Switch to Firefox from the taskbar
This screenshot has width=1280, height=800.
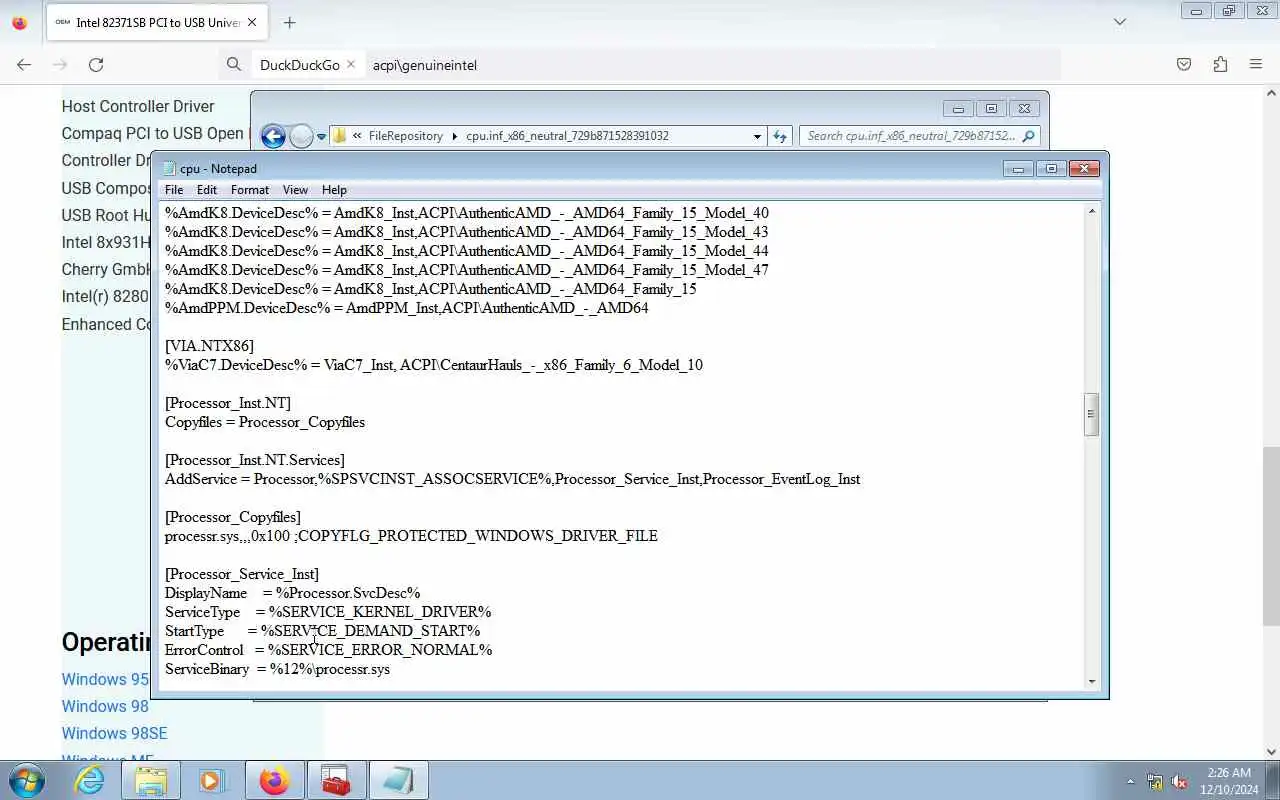[x=275, y=780]
